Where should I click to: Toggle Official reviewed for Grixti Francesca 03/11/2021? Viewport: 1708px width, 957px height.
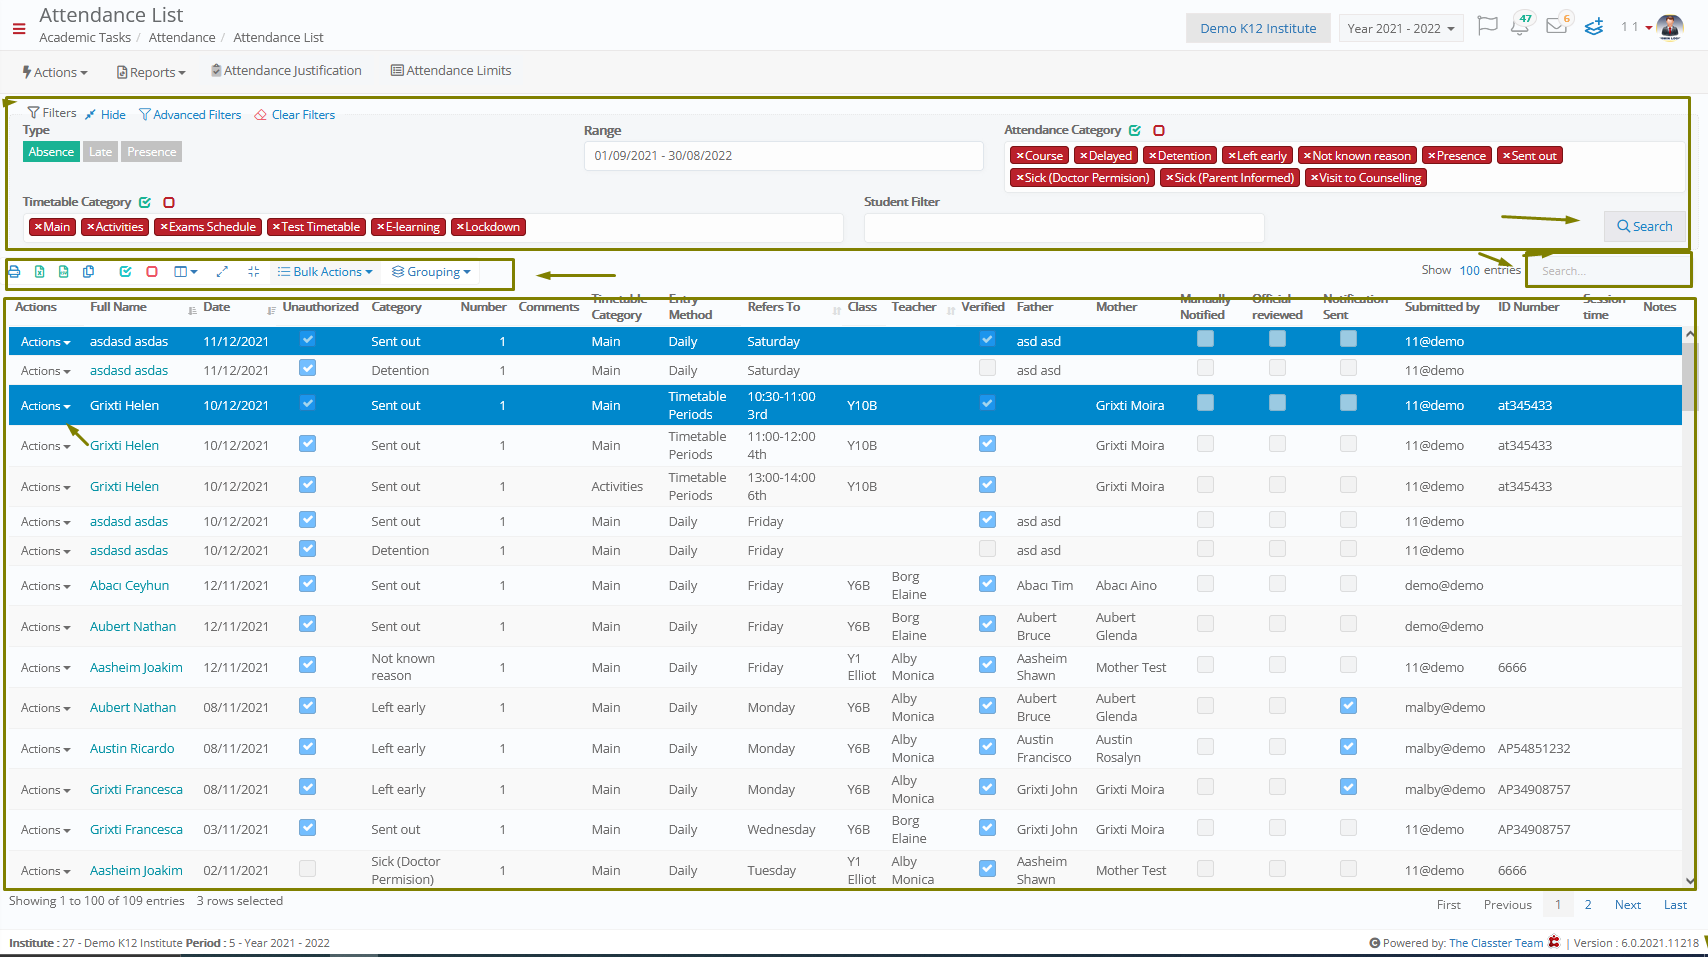pos(1278,828)
